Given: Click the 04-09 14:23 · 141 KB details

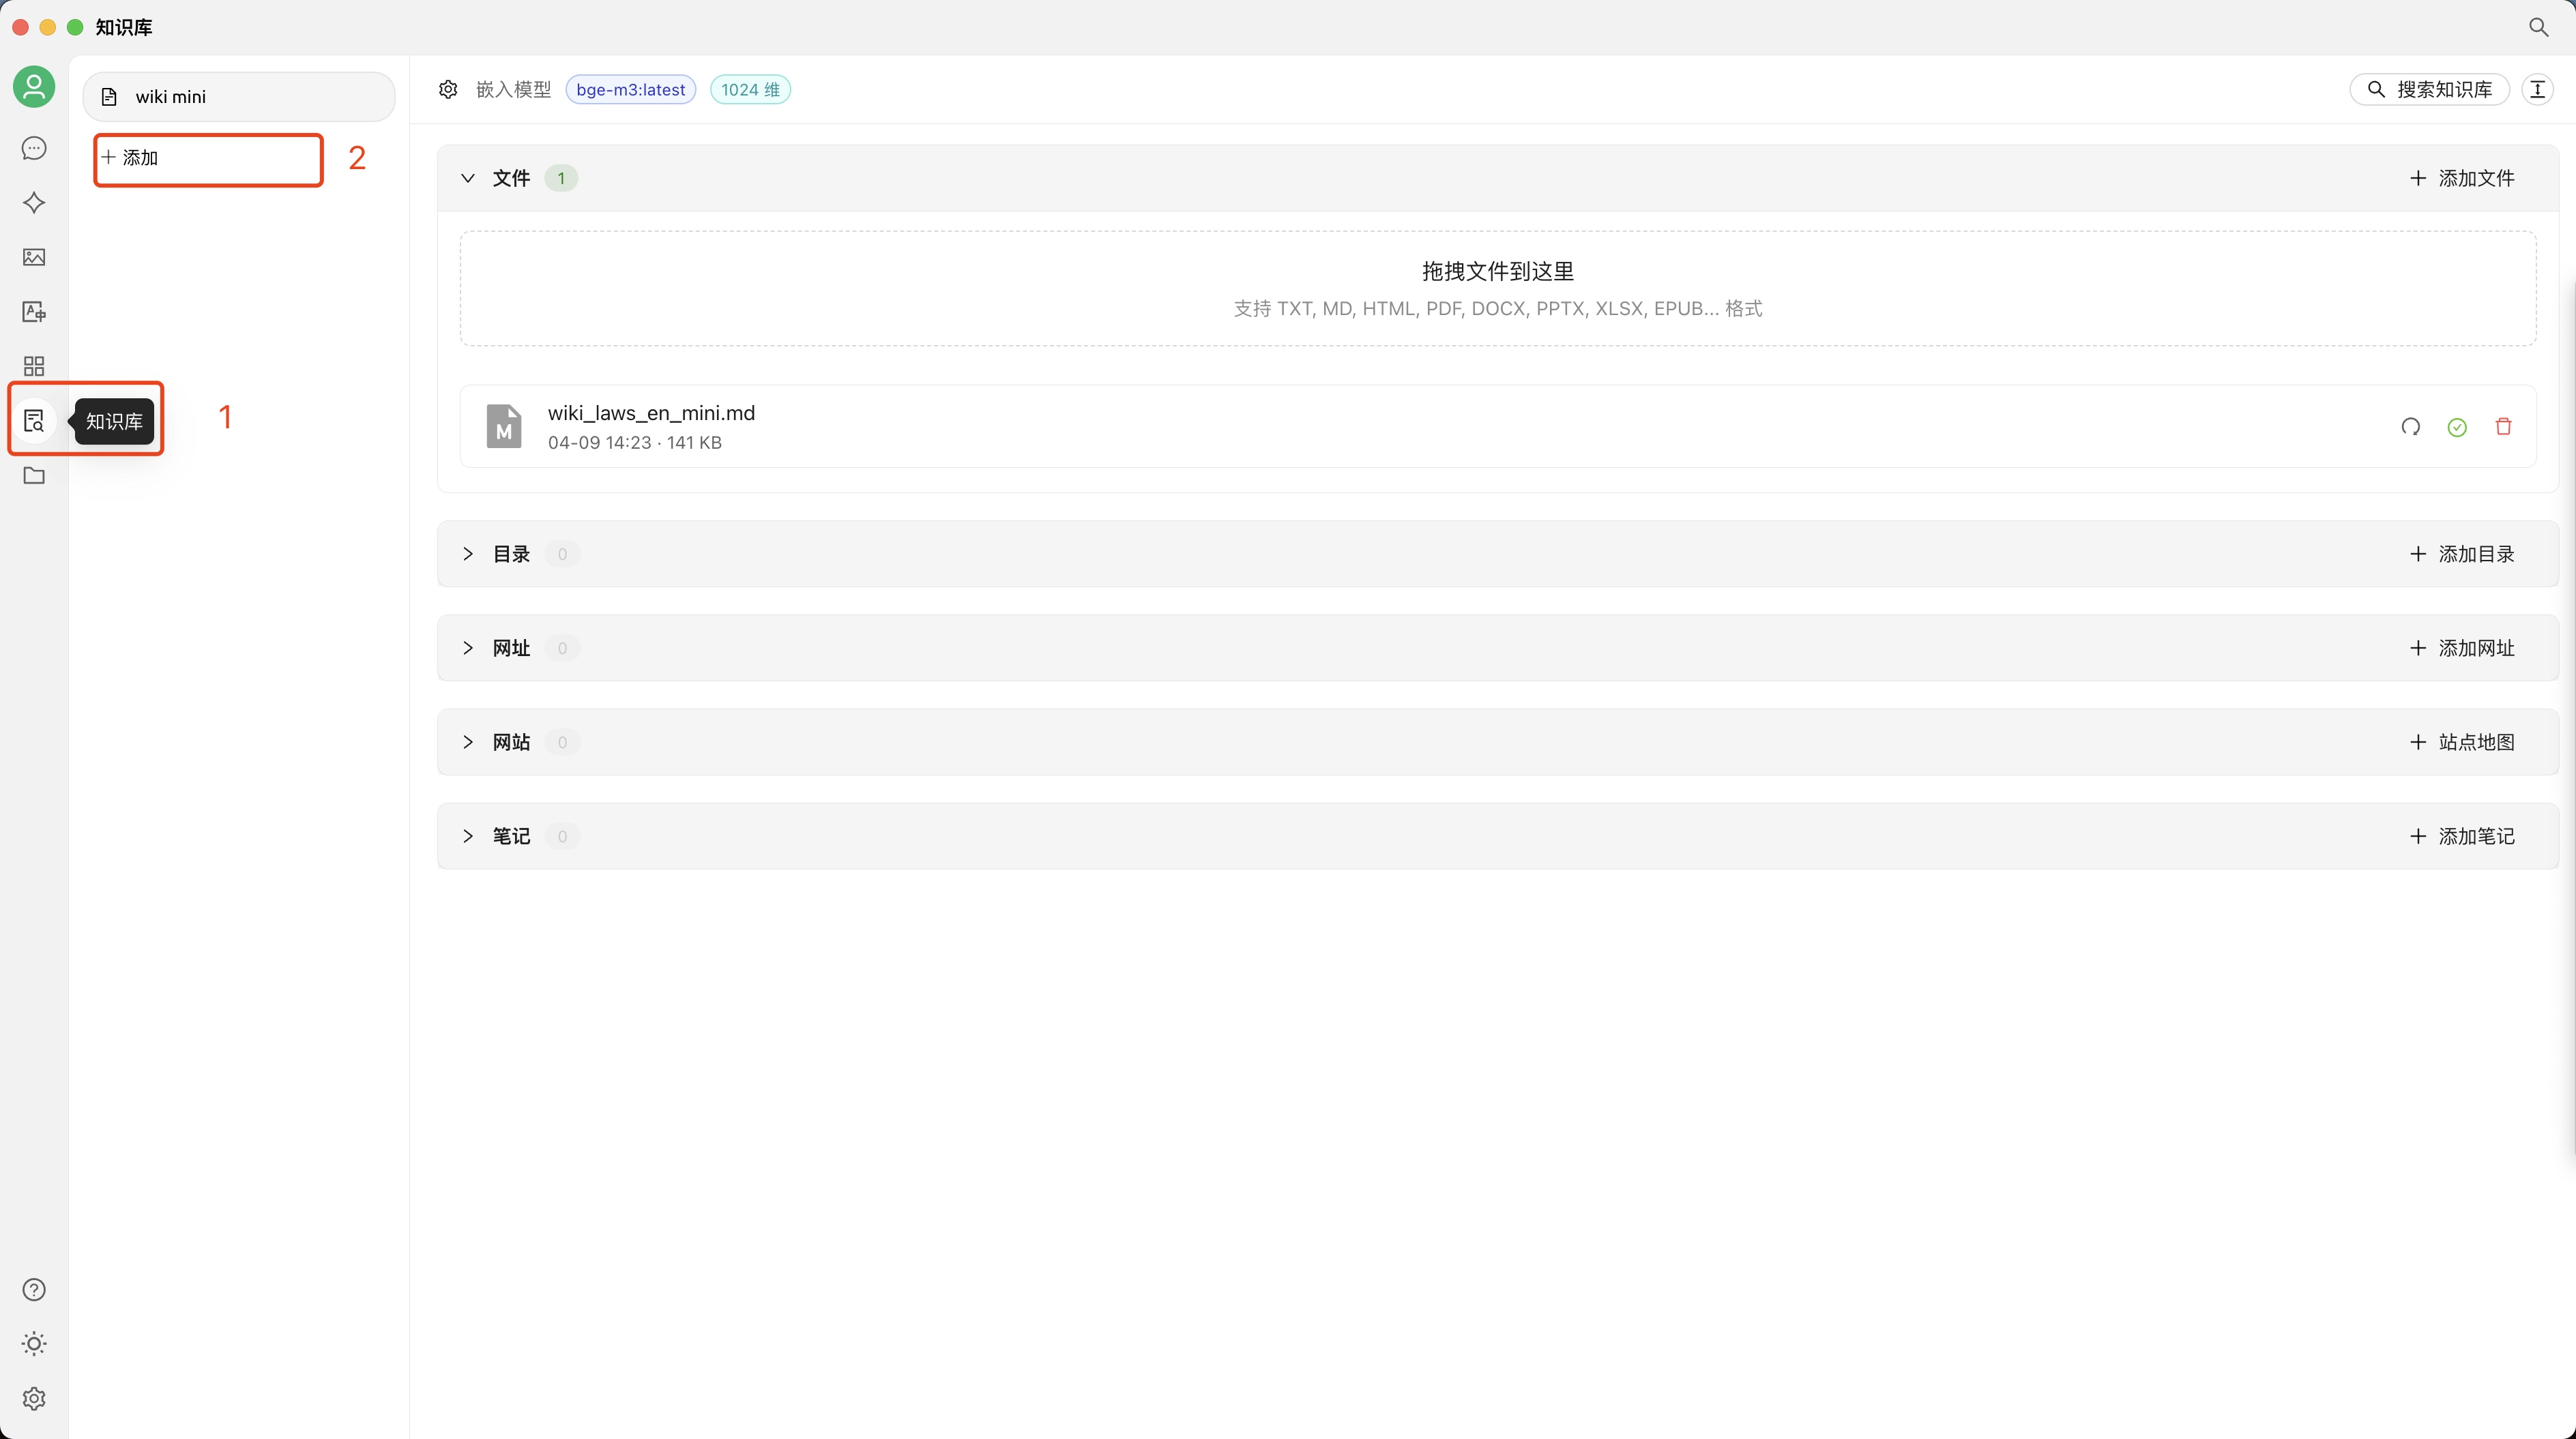Looking at the screenshot, I should 634,443.
